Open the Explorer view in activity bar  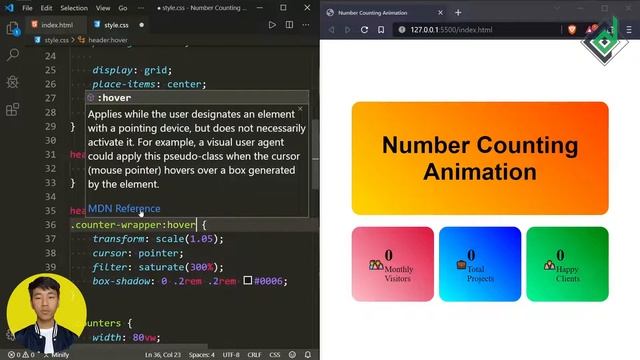point(13,29)
